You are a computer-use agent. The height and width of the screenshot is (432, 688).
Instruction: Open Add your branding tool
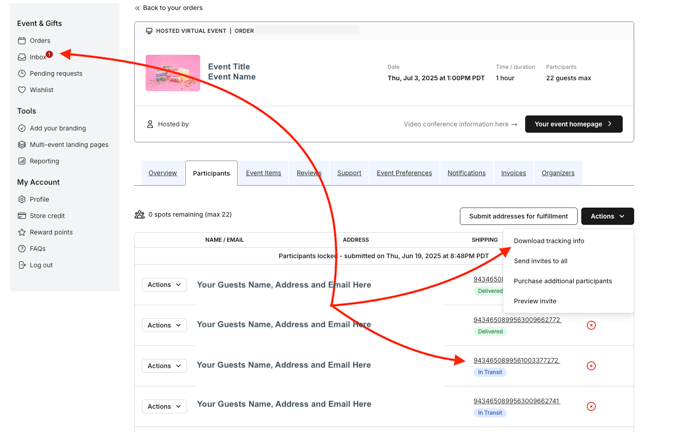click(x=52, y=128)
